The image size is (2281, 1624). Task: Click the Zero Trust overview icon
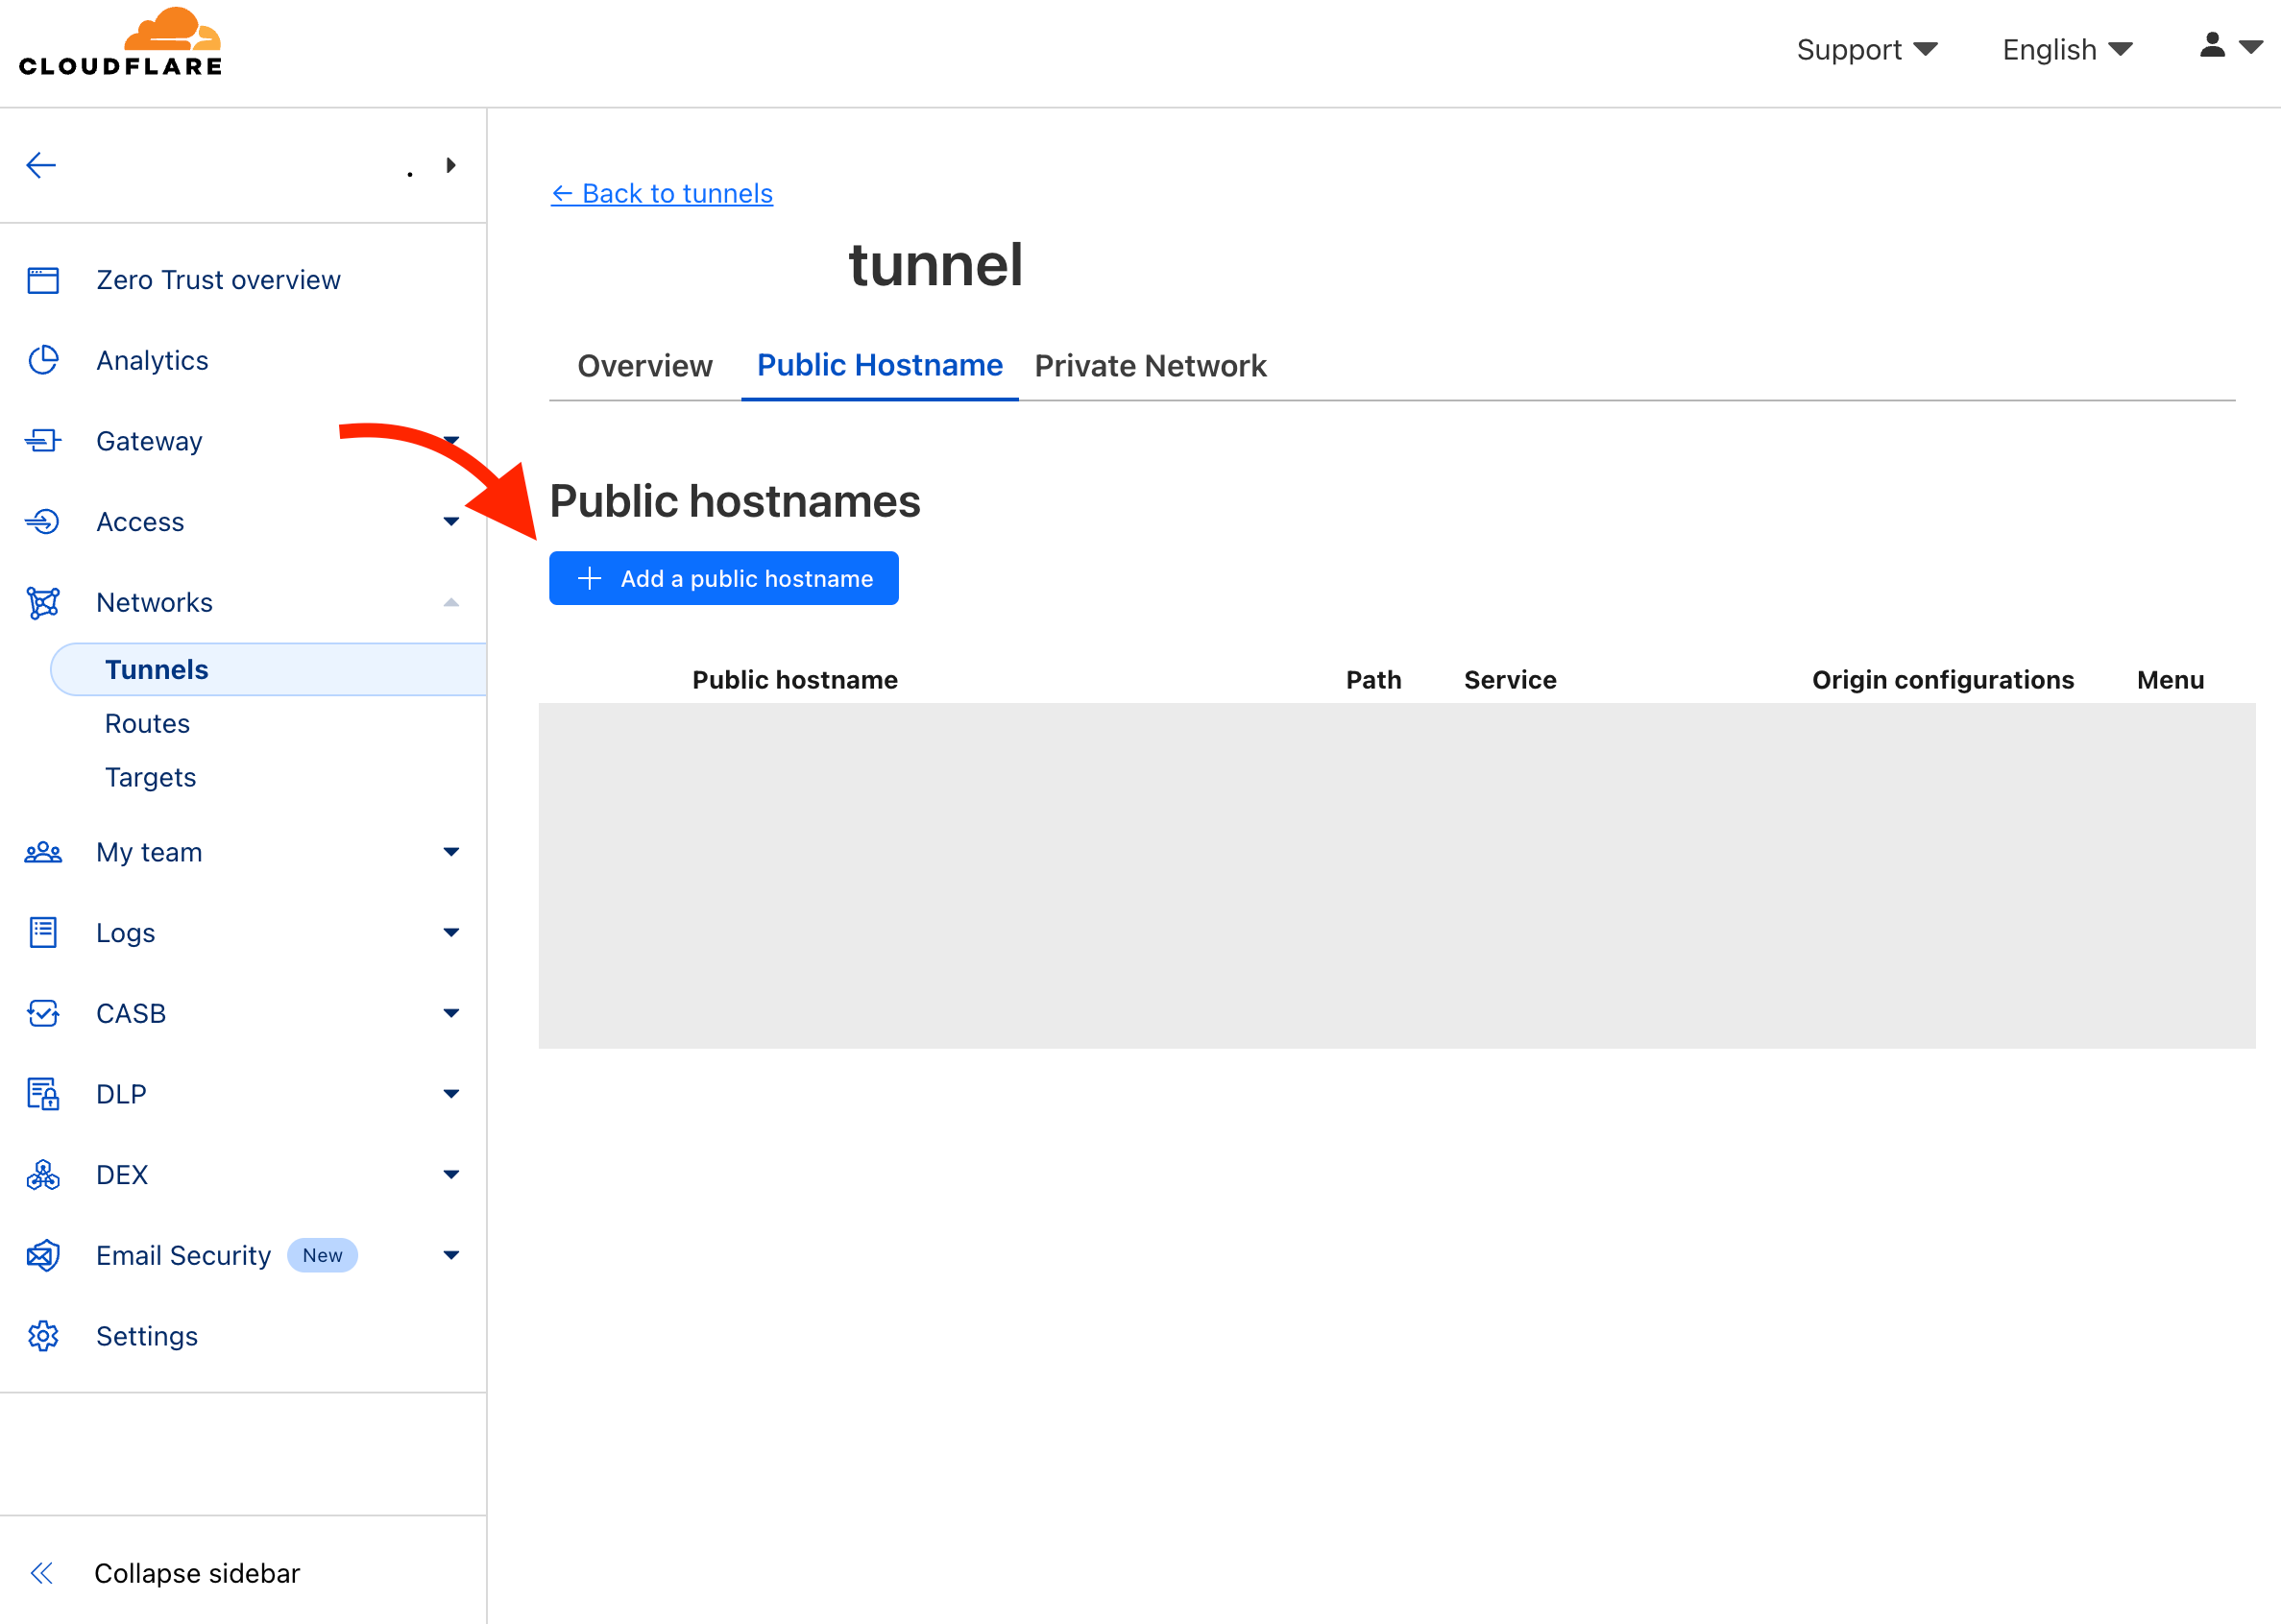pyautogui.click(x=43, y=280)
